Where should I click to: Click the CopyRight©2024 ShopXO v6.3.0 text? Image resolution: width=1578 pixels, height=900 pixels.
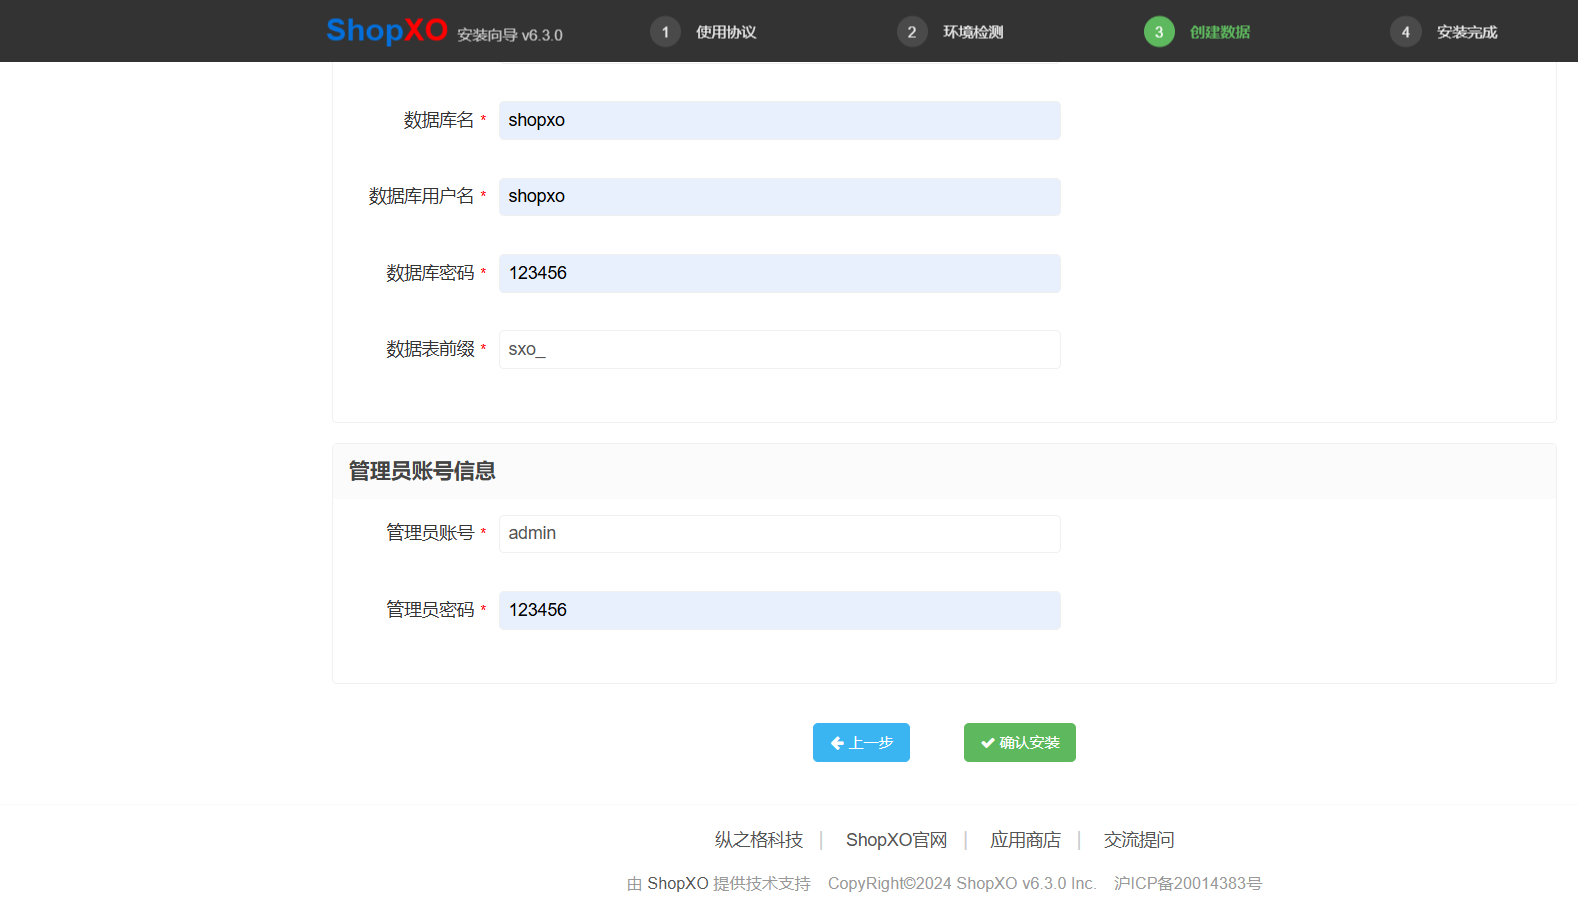click(x=962, y=884)
